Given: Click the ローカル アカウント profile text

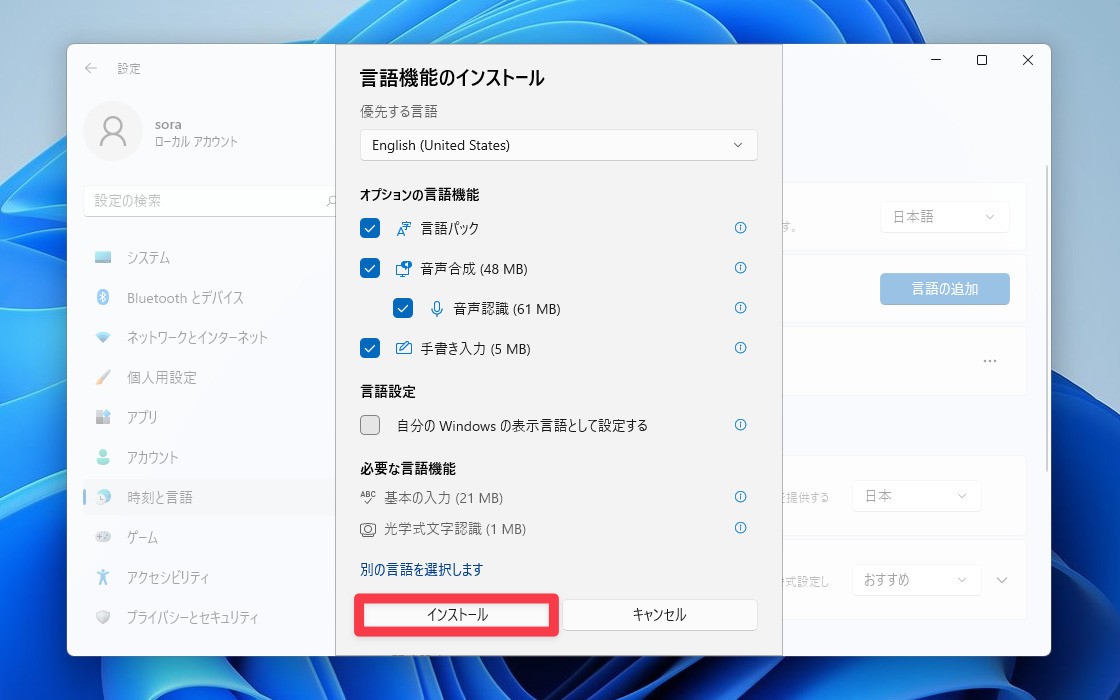Looking at the screenshot, I should coord(196,141).
